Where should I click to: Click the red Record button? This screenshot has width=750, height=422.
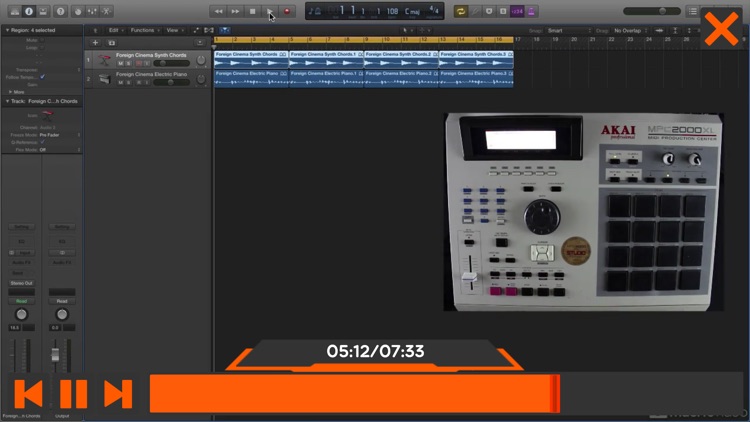(x=287, y=11)
